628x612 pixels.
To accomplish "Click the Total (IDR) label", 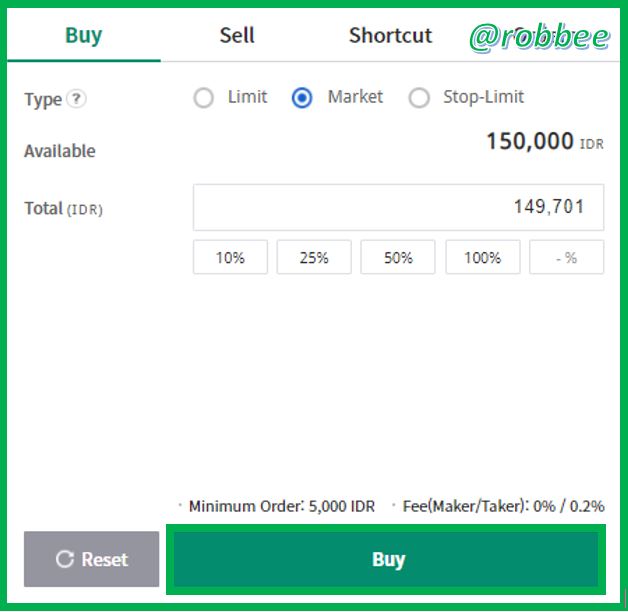I will coord(63,209).
